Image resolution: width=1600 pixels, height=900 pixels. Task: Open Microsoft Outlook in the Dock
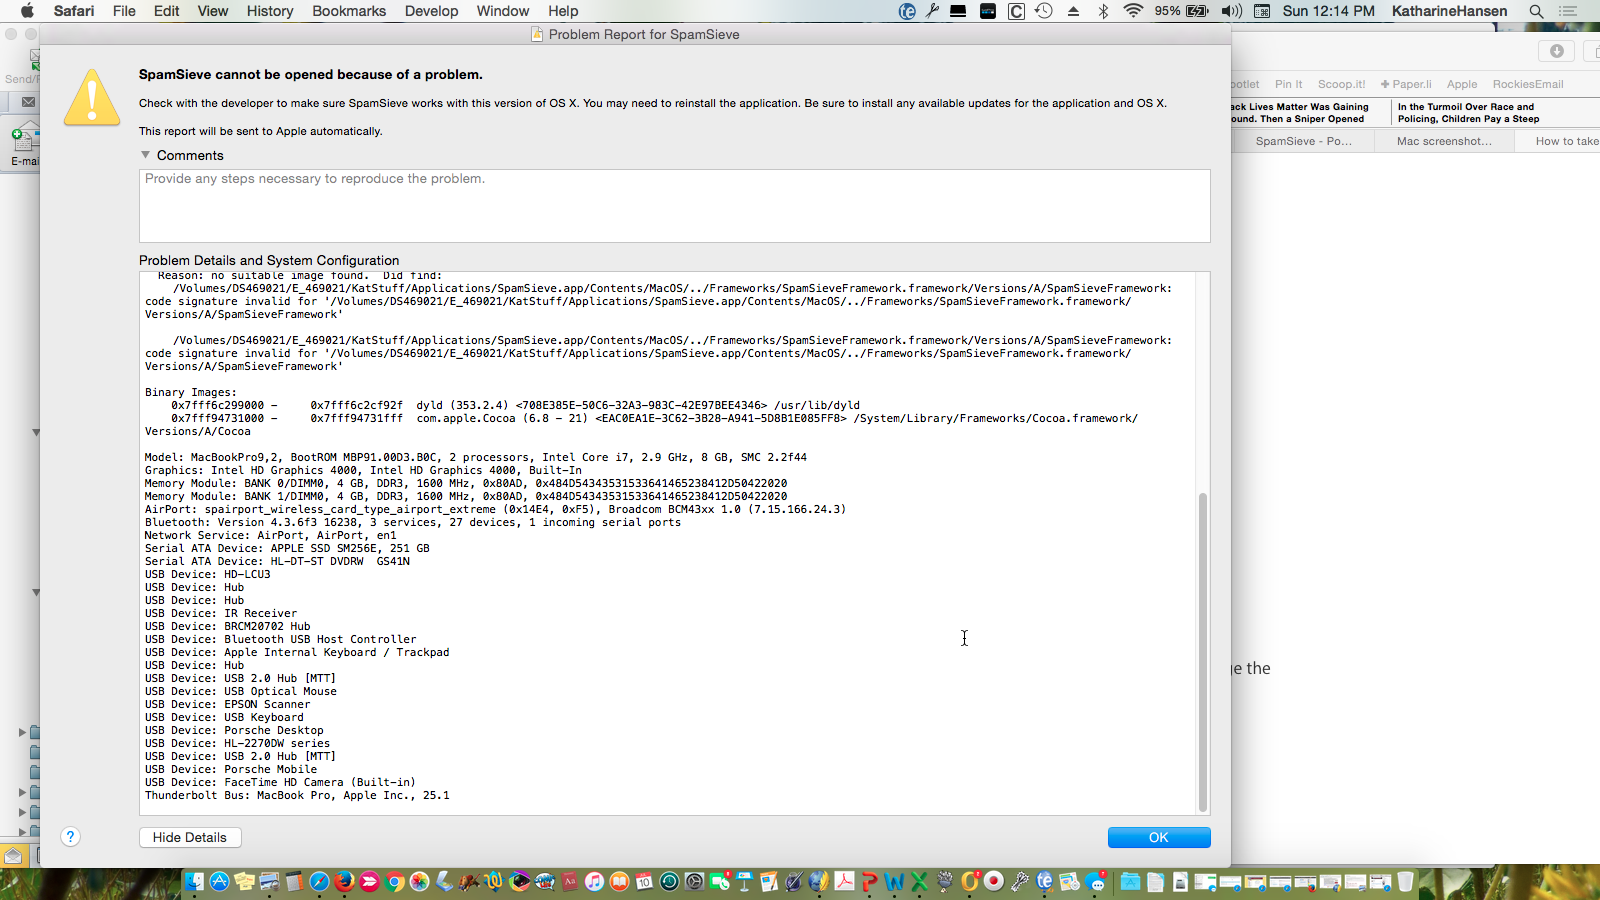click(x=969, y=881)
